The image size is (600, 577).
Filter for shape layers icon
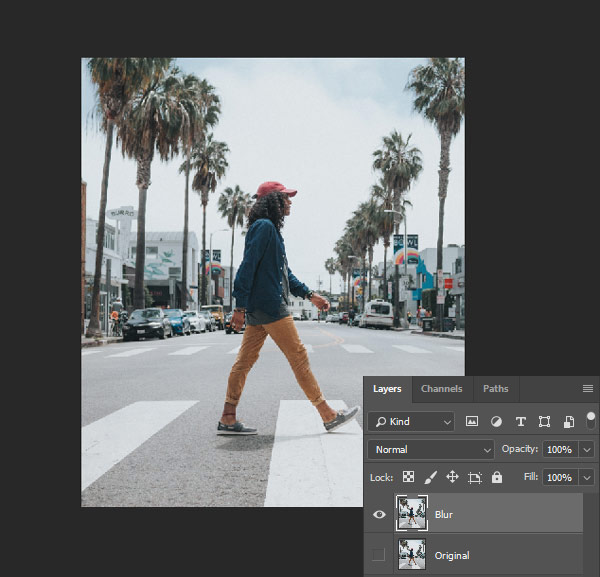(544, 422)
